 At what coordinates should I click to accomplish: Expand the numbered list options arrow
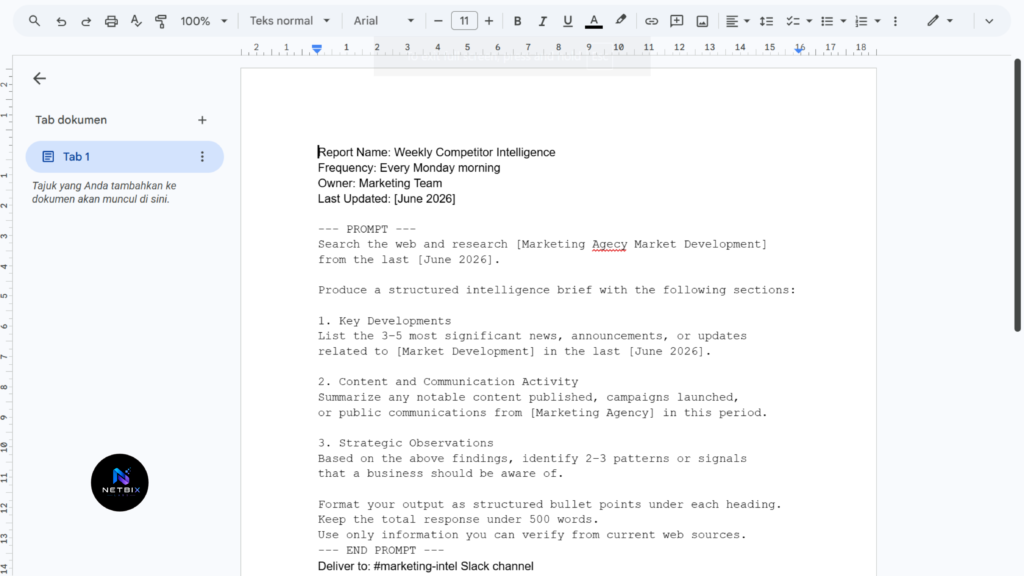point(878,21)
